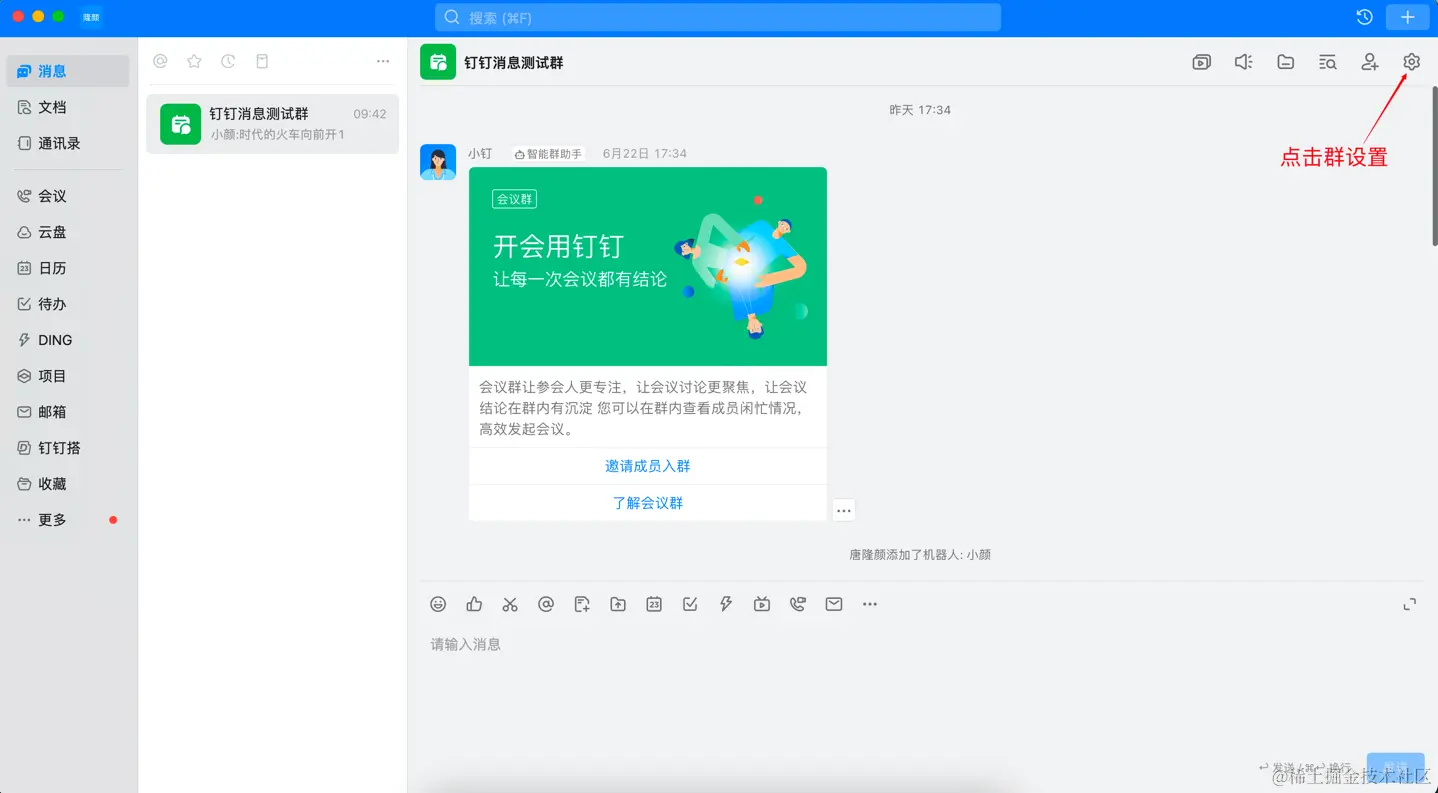This screenshot has width=1438, height=793.
Task: Open group announcement speaker icon
Action: tap(1243, 62)
